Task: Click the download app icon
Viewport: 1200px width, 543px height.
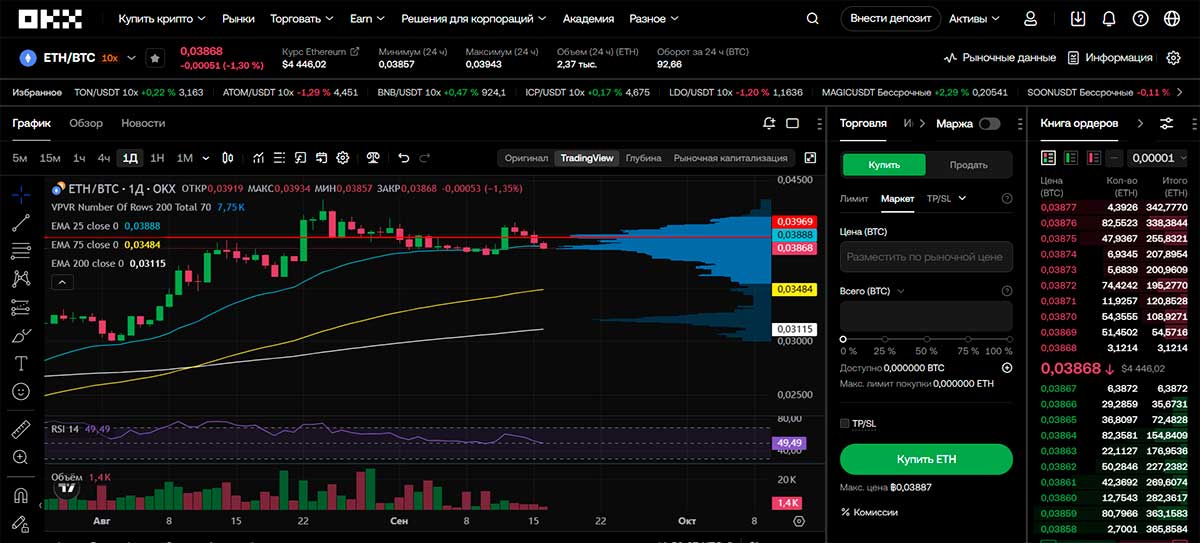Action: point(1077,19)
